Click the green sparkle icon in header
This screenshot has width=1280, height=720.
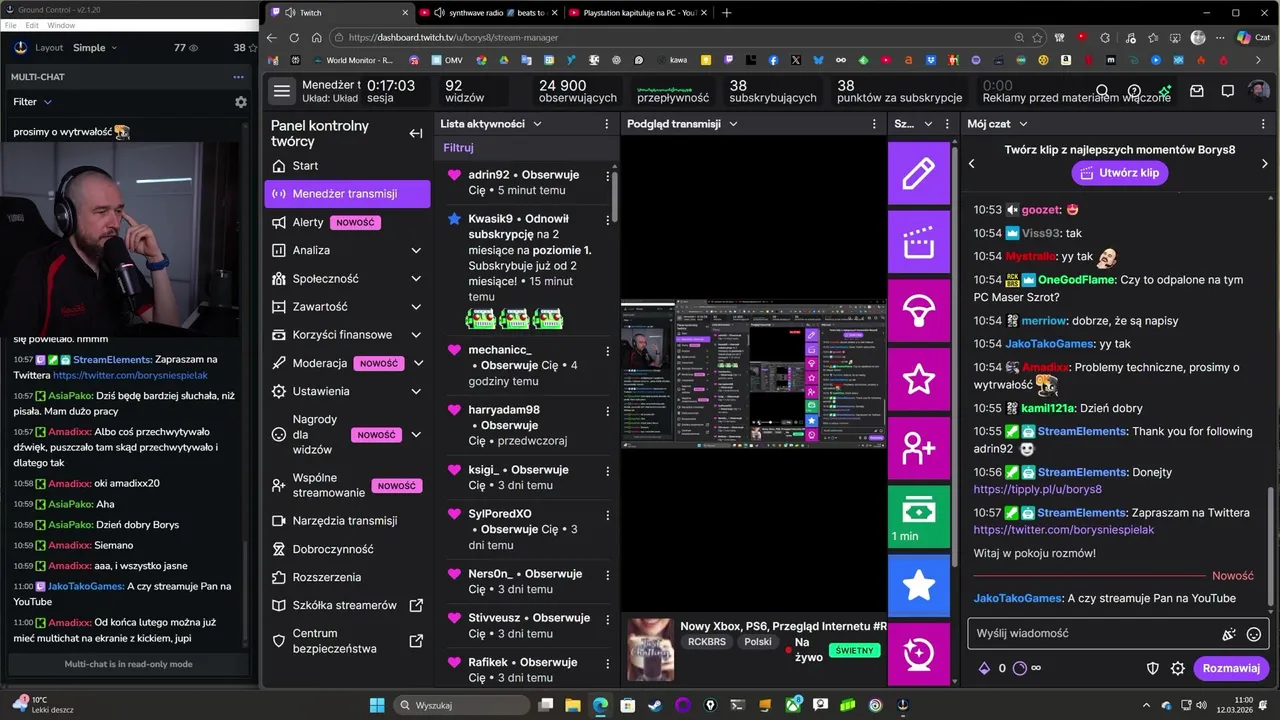click(1165, 91)
